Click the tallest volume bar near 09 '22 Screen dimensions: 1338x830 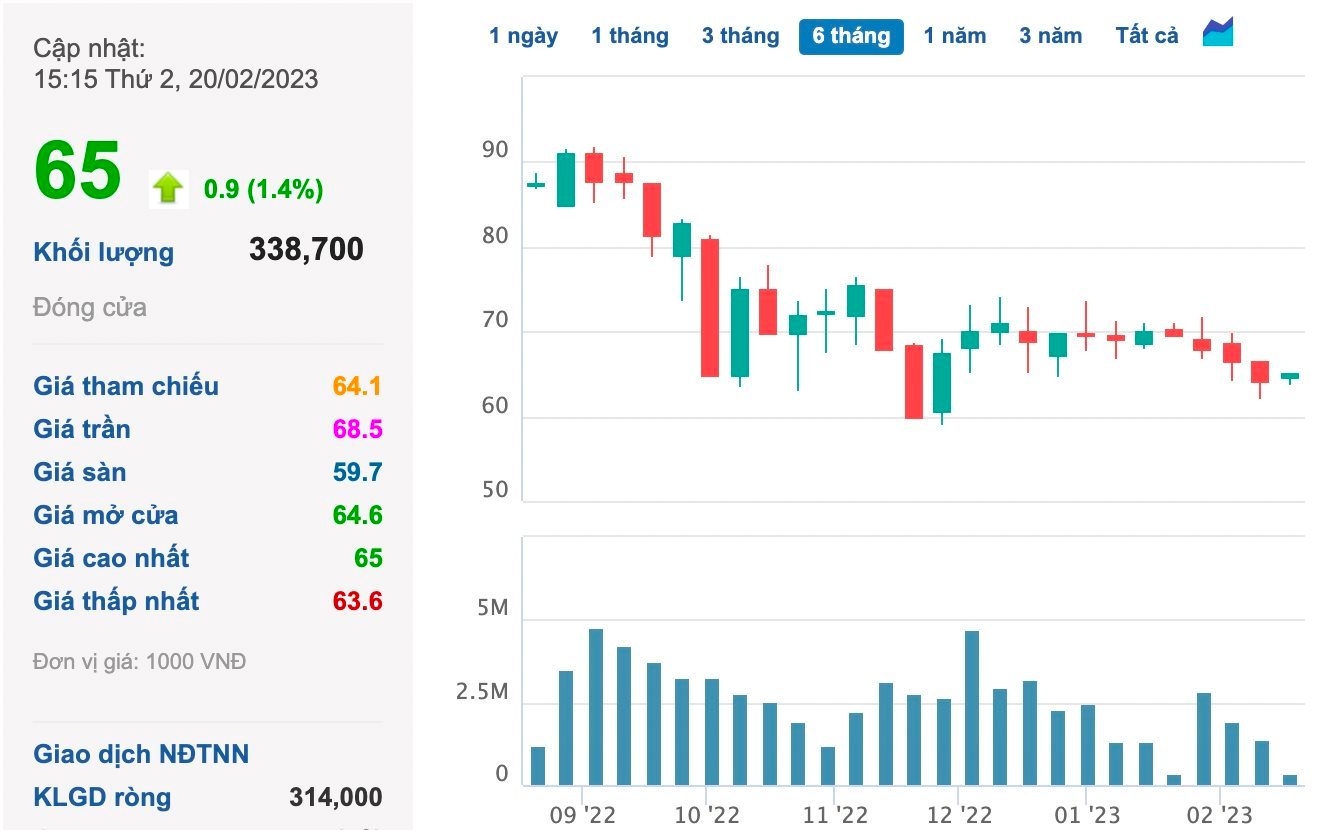click(596, 707)
